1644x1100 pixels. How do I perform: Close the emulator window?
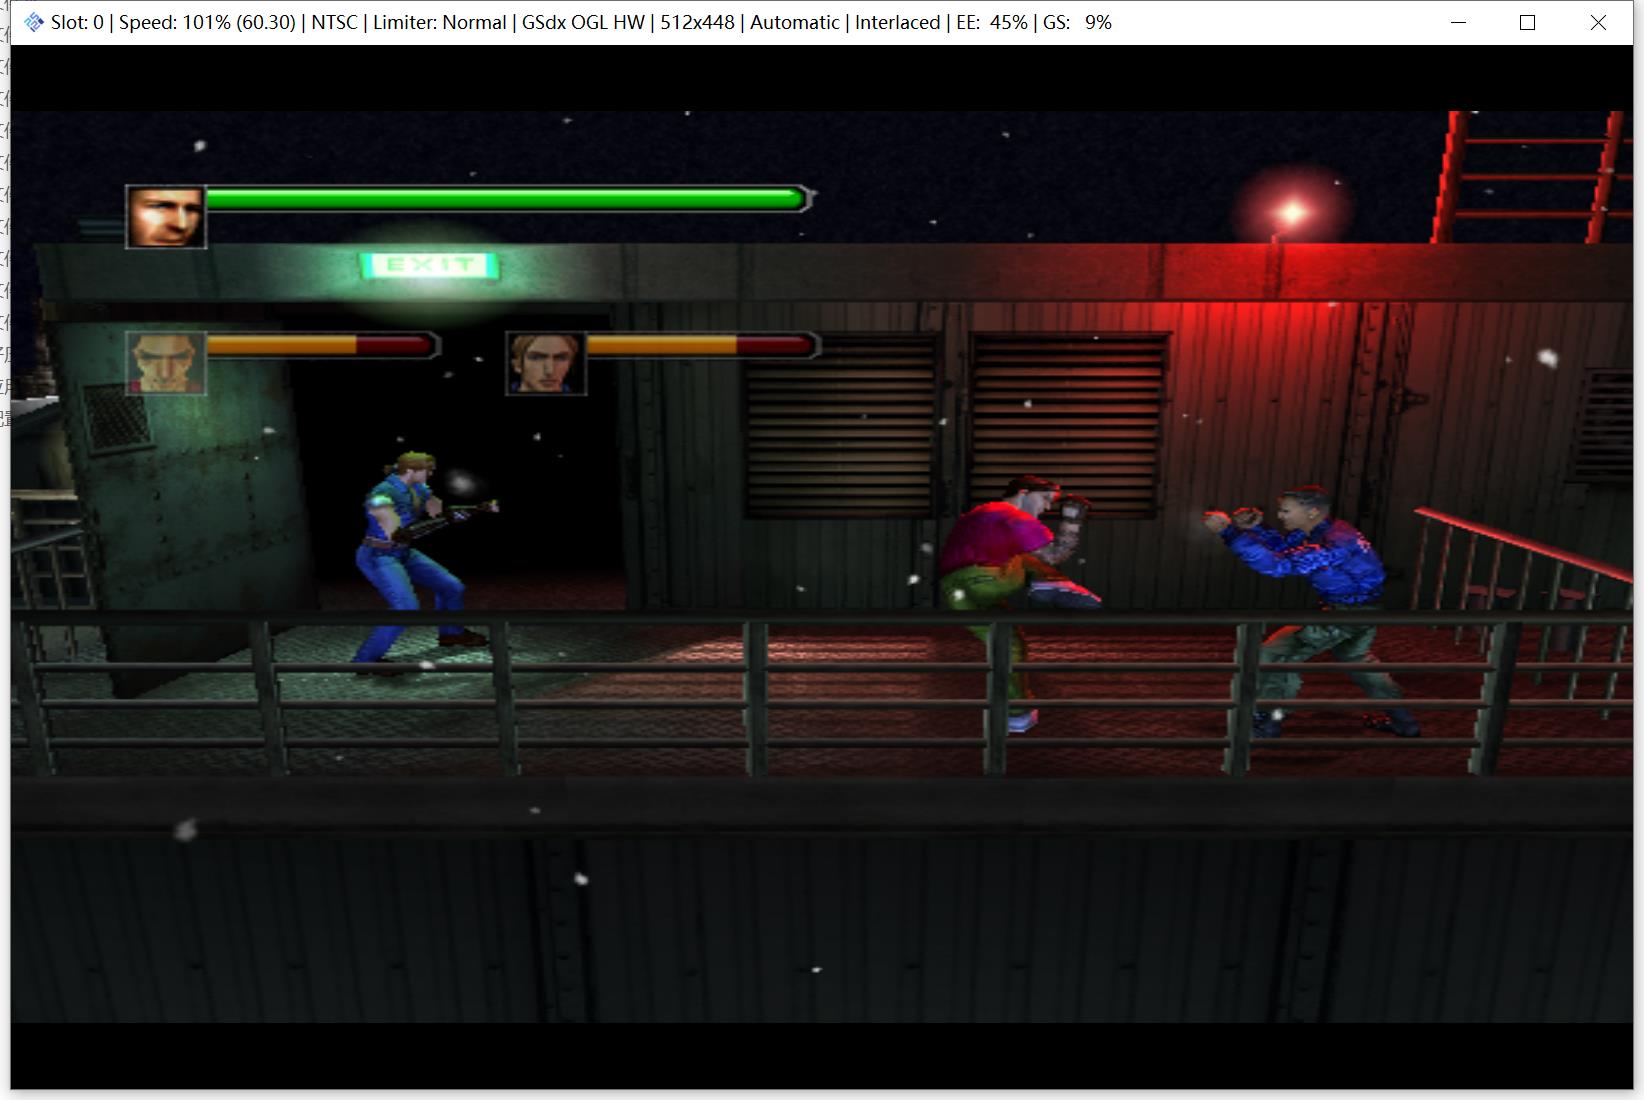[x=1598, y=22]
